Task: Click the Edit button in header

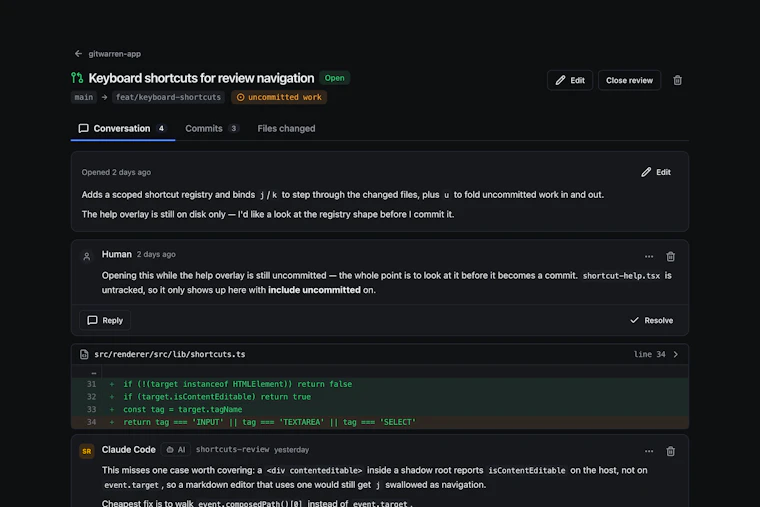Action: pos(570,80)
